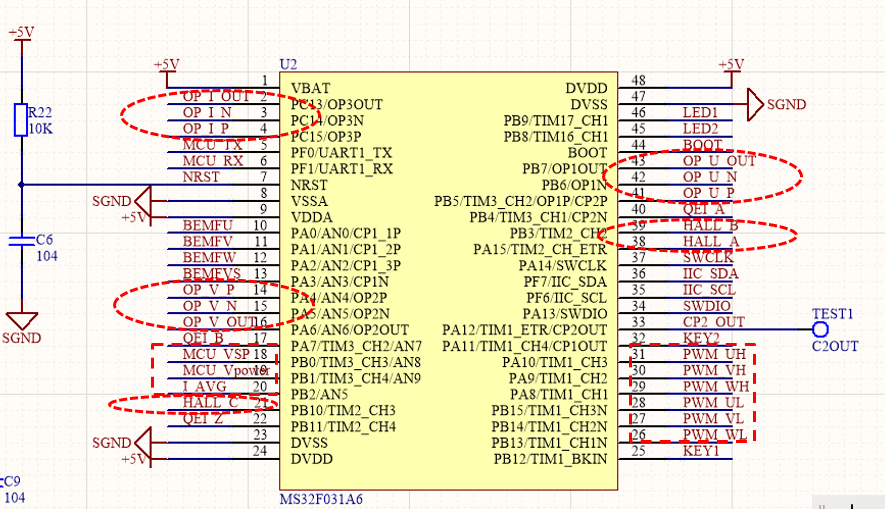Select the HALL_A net label
885x509 pixels.
[x=711, y=242]
